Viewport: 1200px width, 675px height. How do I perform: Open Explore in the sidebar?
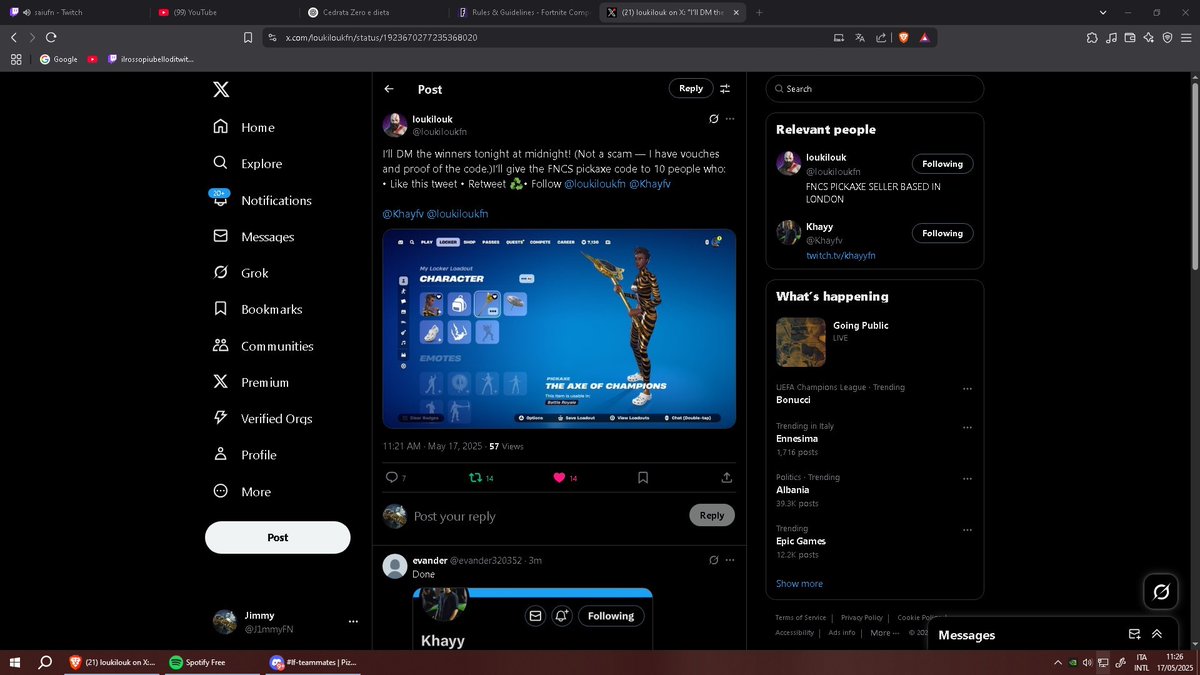pyautogui.click(x=248, y=164)
